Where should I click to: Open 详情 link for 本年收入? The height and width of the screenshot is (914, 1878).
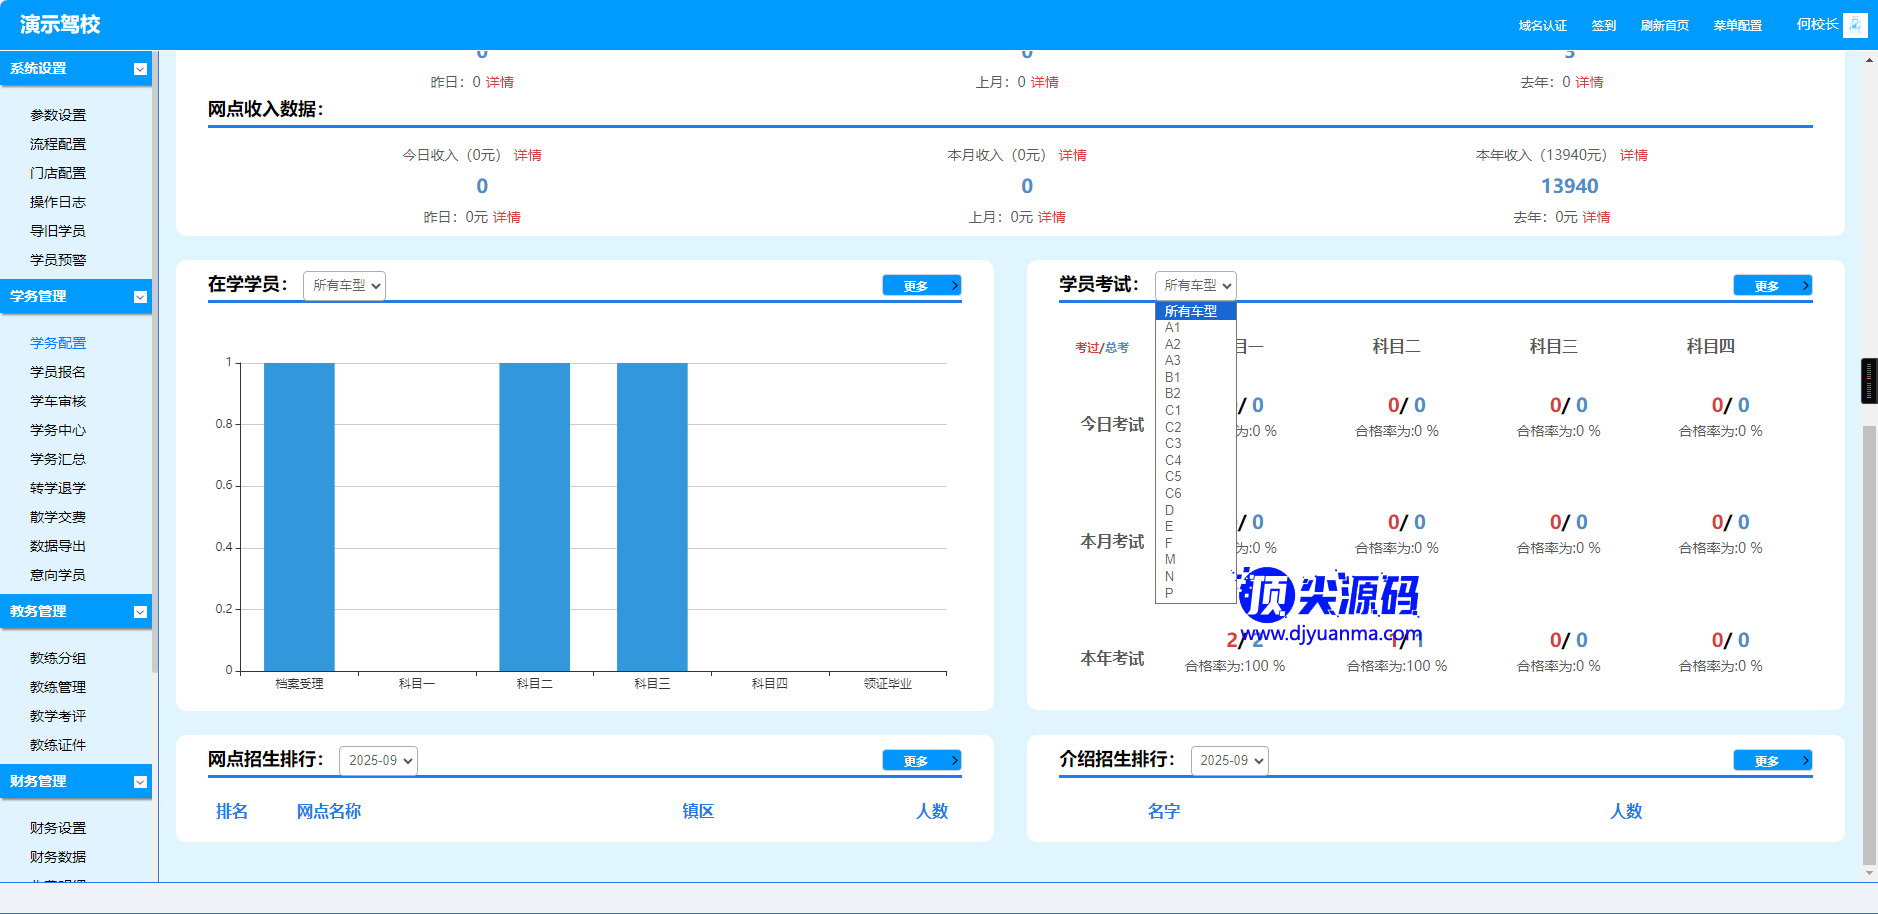click(x=1633, y=155)
